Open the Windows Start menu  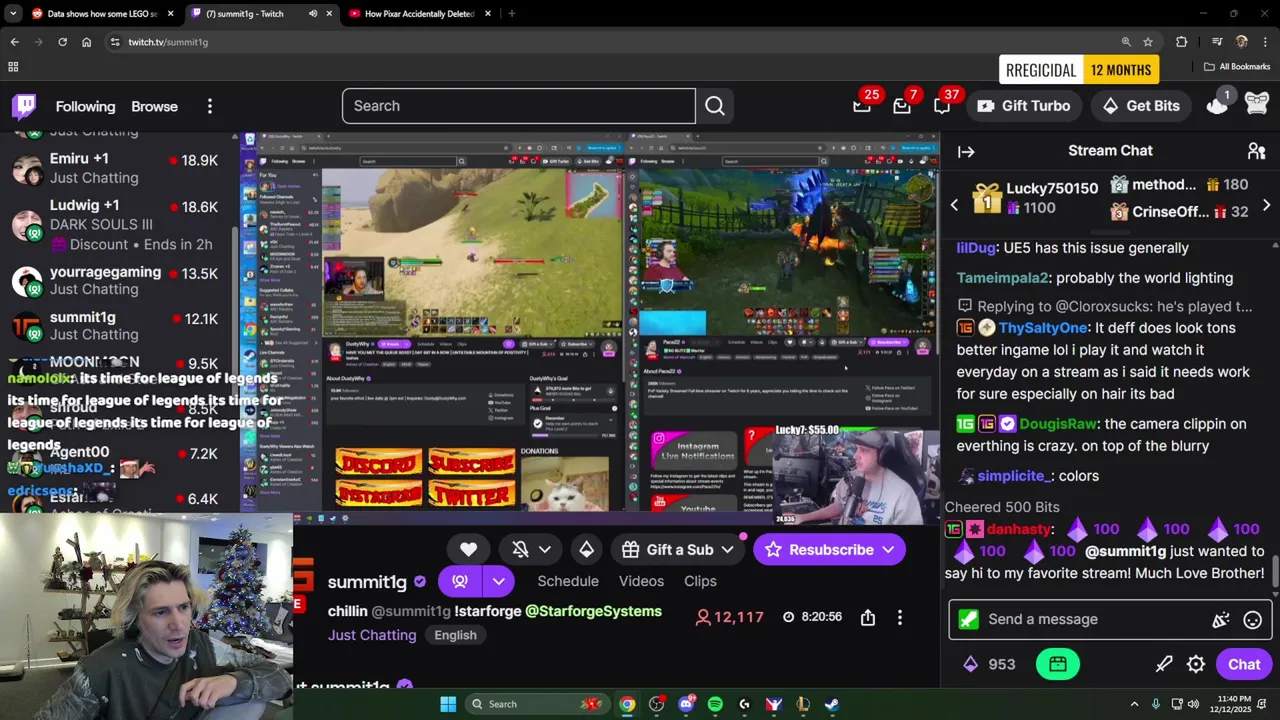point(448,704)
